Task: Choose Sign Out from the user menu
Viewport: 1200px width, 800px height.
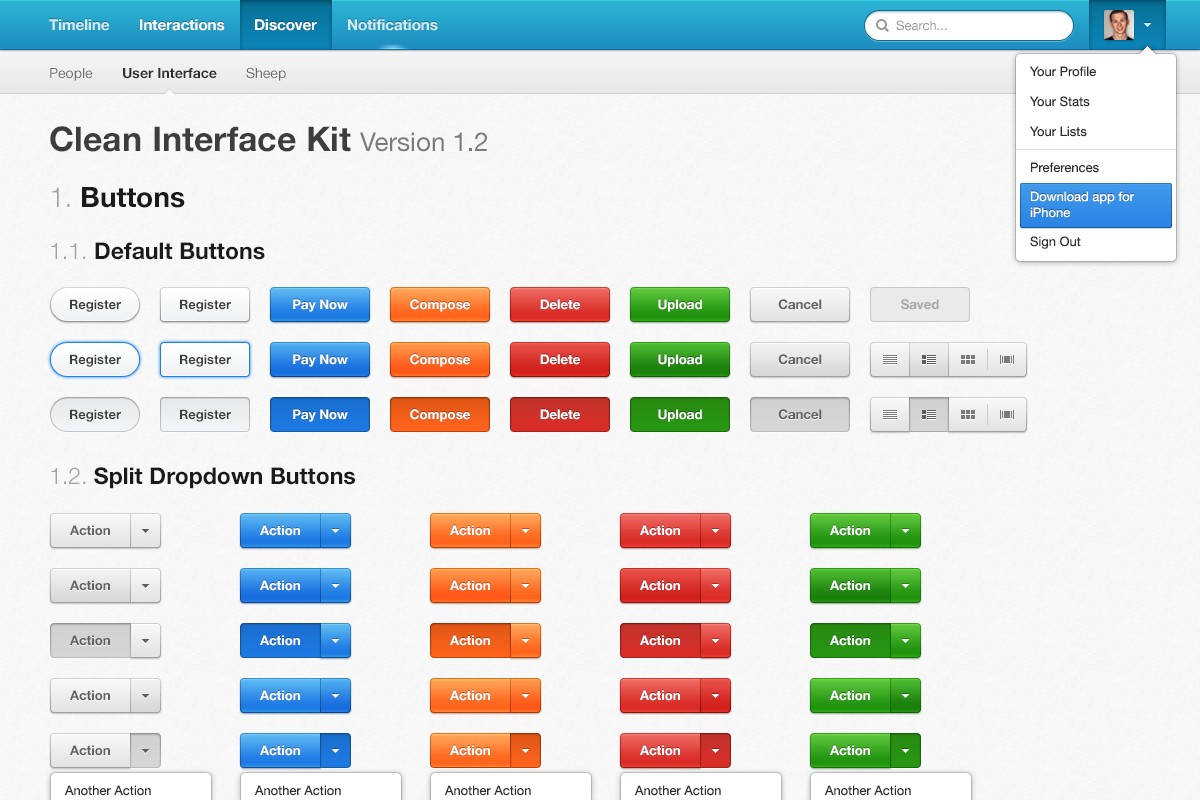Action: pyautogui.click(x=1096, y=242)
